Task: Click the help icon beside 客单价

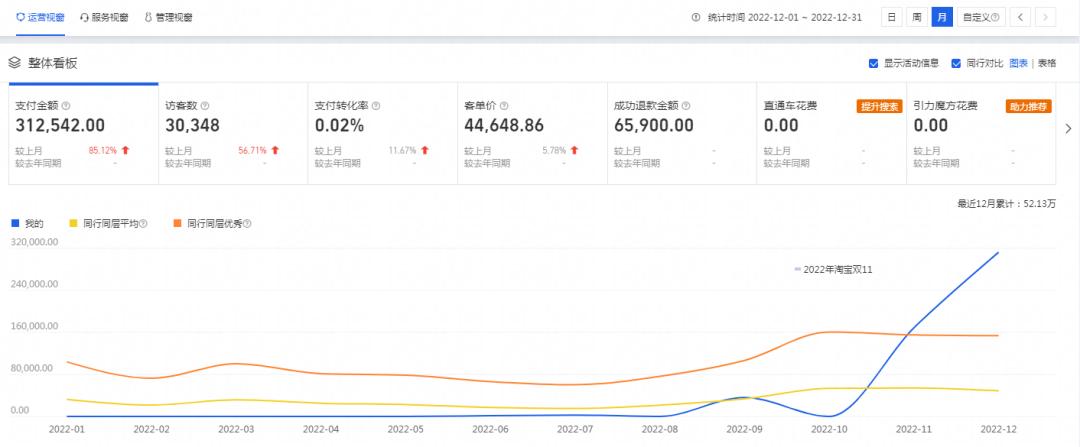Action: pyautogui.click(x=504, y=105)
